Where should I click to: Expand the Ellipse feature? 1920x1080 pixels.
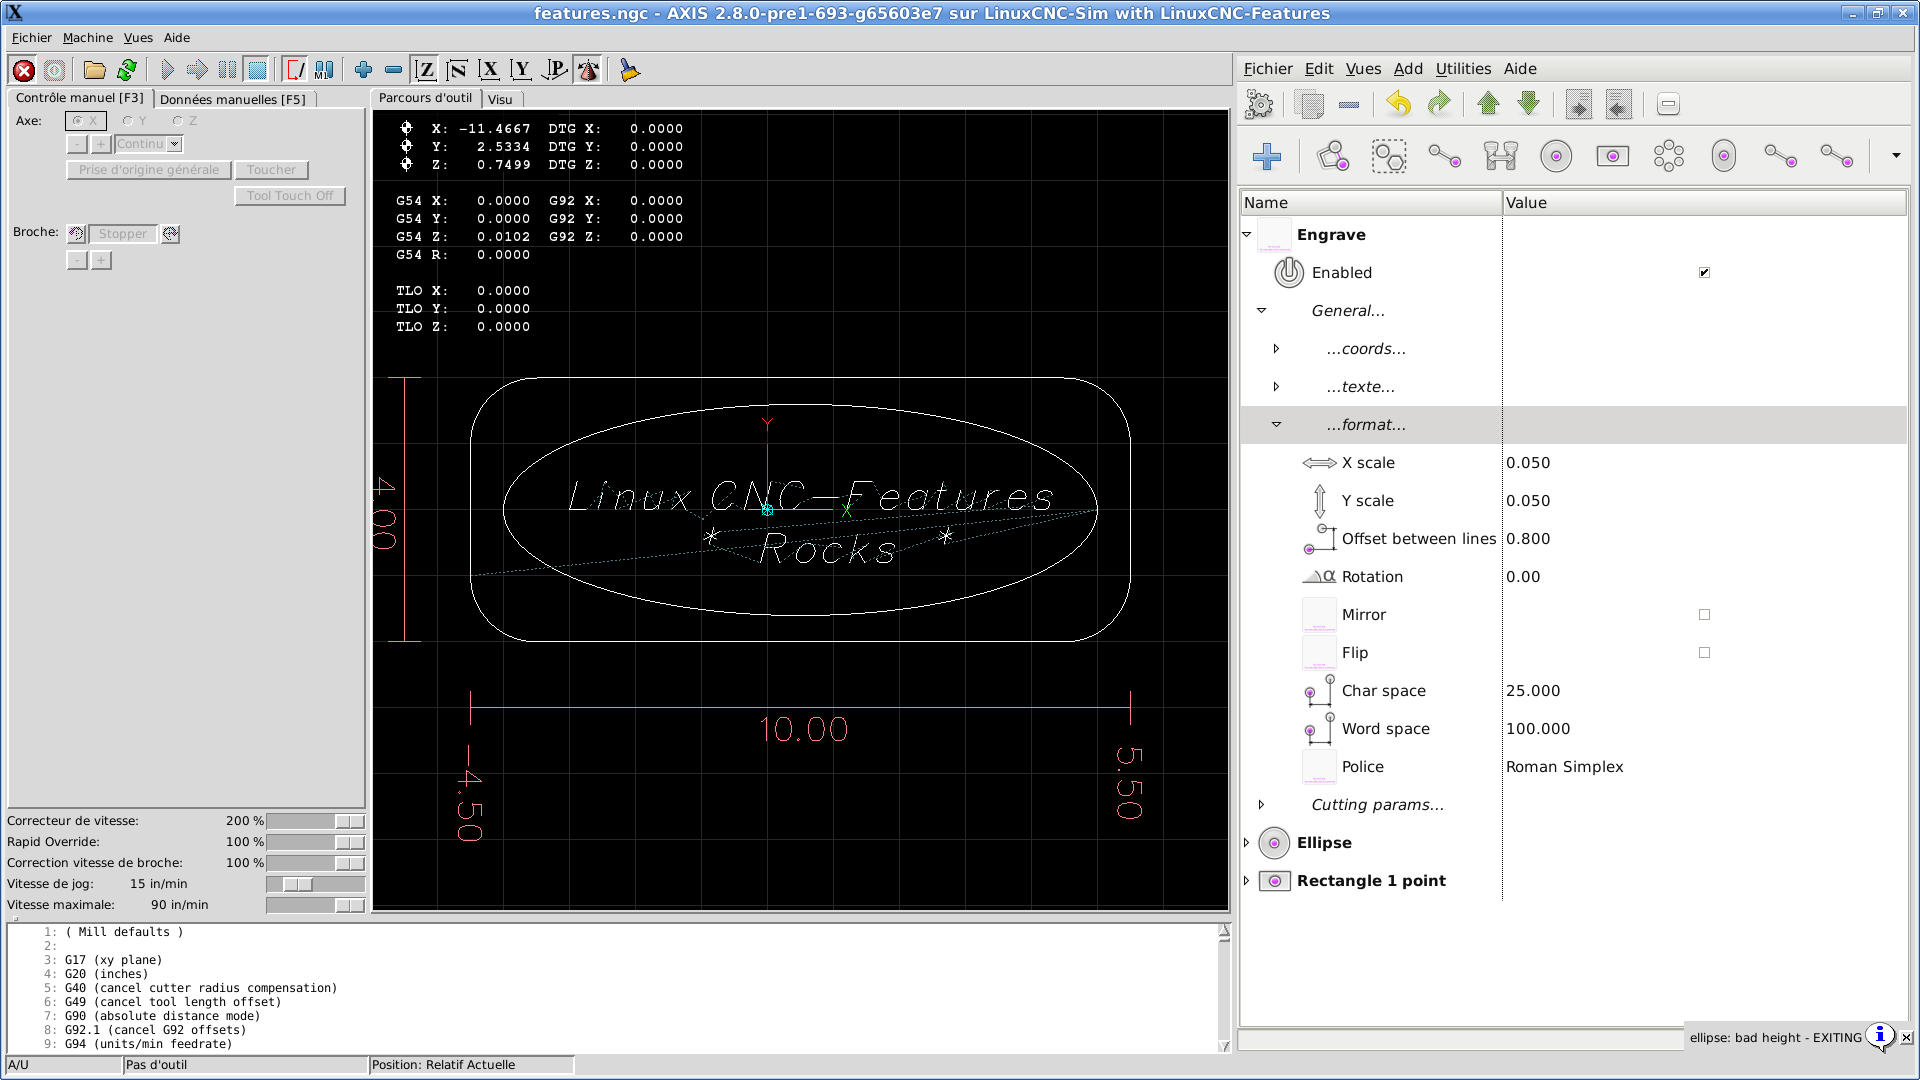coord(1247,843)
